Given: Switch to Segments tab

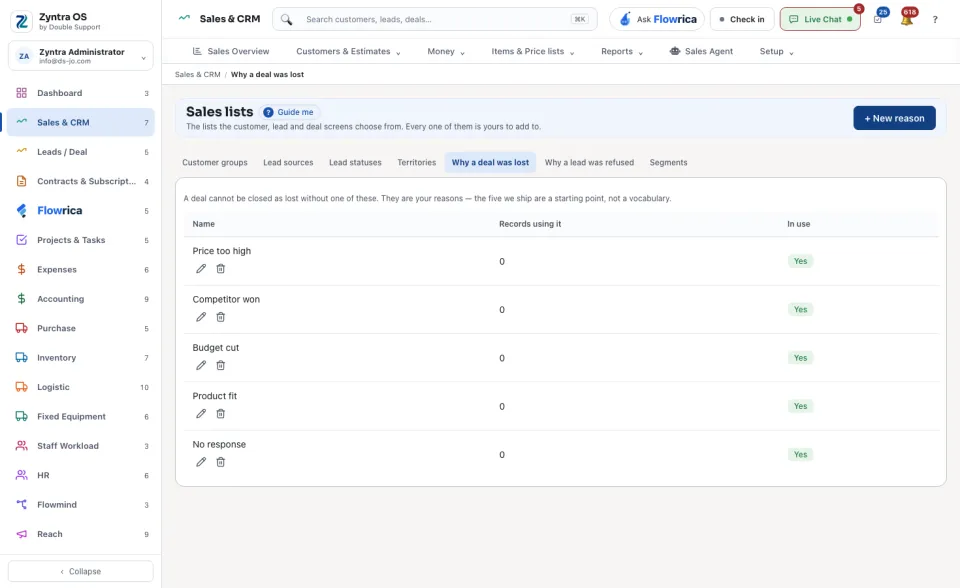Looking at the screenshot, I should [x=669, y=162].
